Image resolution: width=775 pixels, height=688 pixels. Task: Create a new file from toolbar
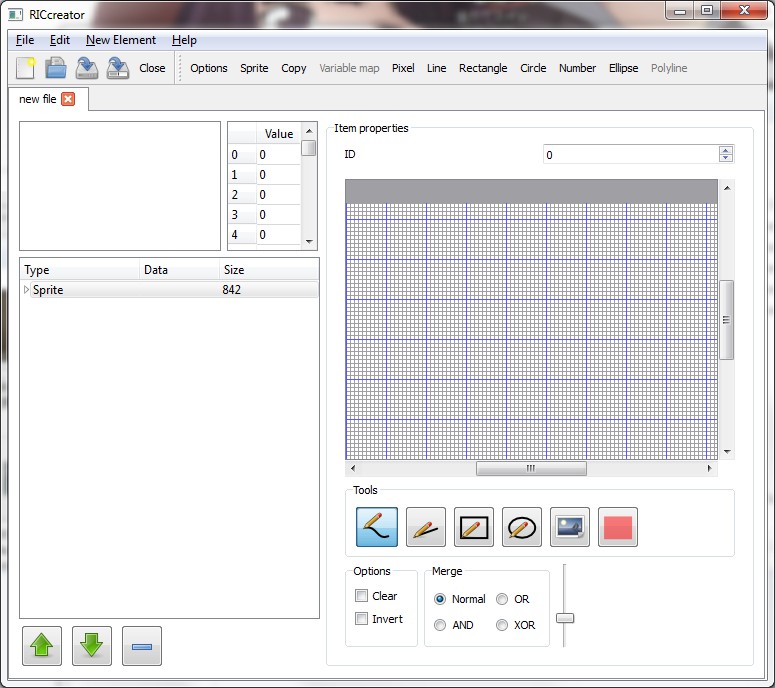click(x=26, y=68)
